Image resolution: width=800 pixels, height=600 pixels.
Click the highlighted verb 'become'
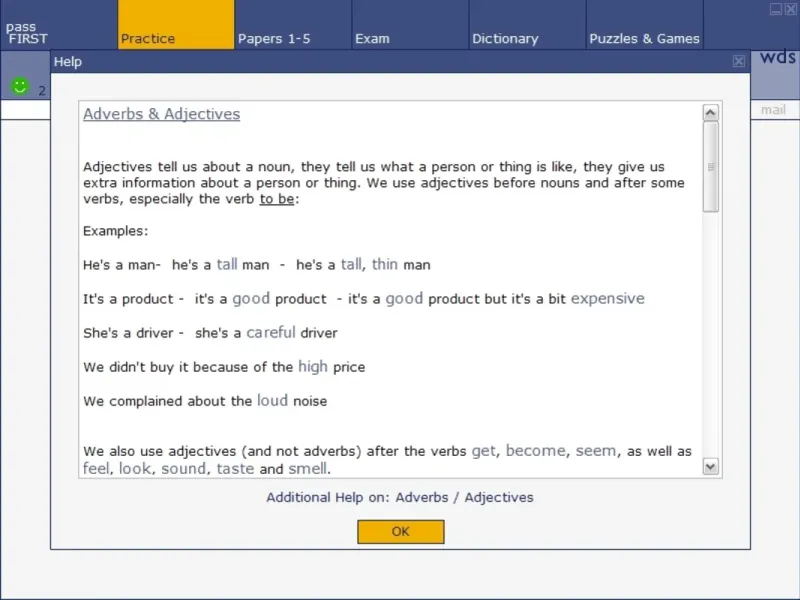point(536,451)
